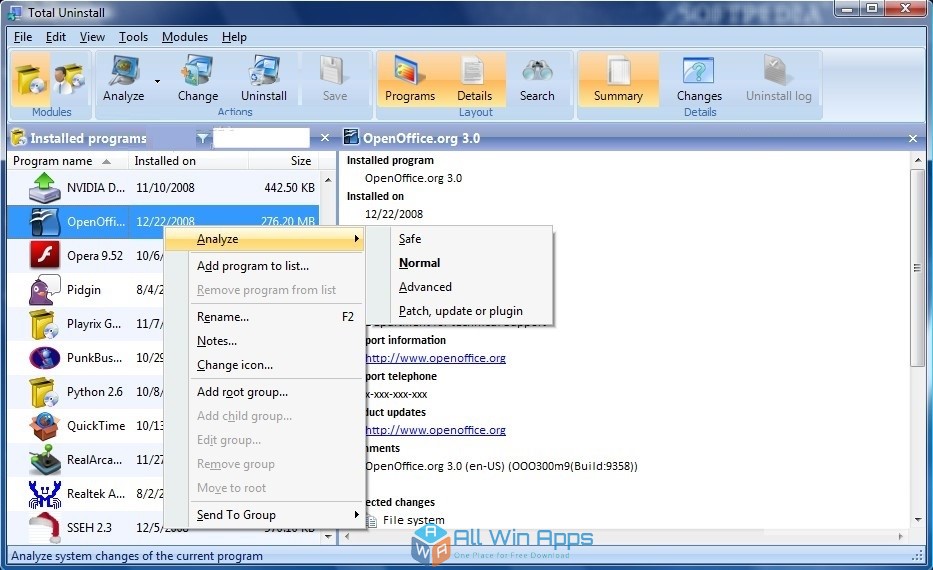Select the QuickTime program icon

click(x=45, y=425)
